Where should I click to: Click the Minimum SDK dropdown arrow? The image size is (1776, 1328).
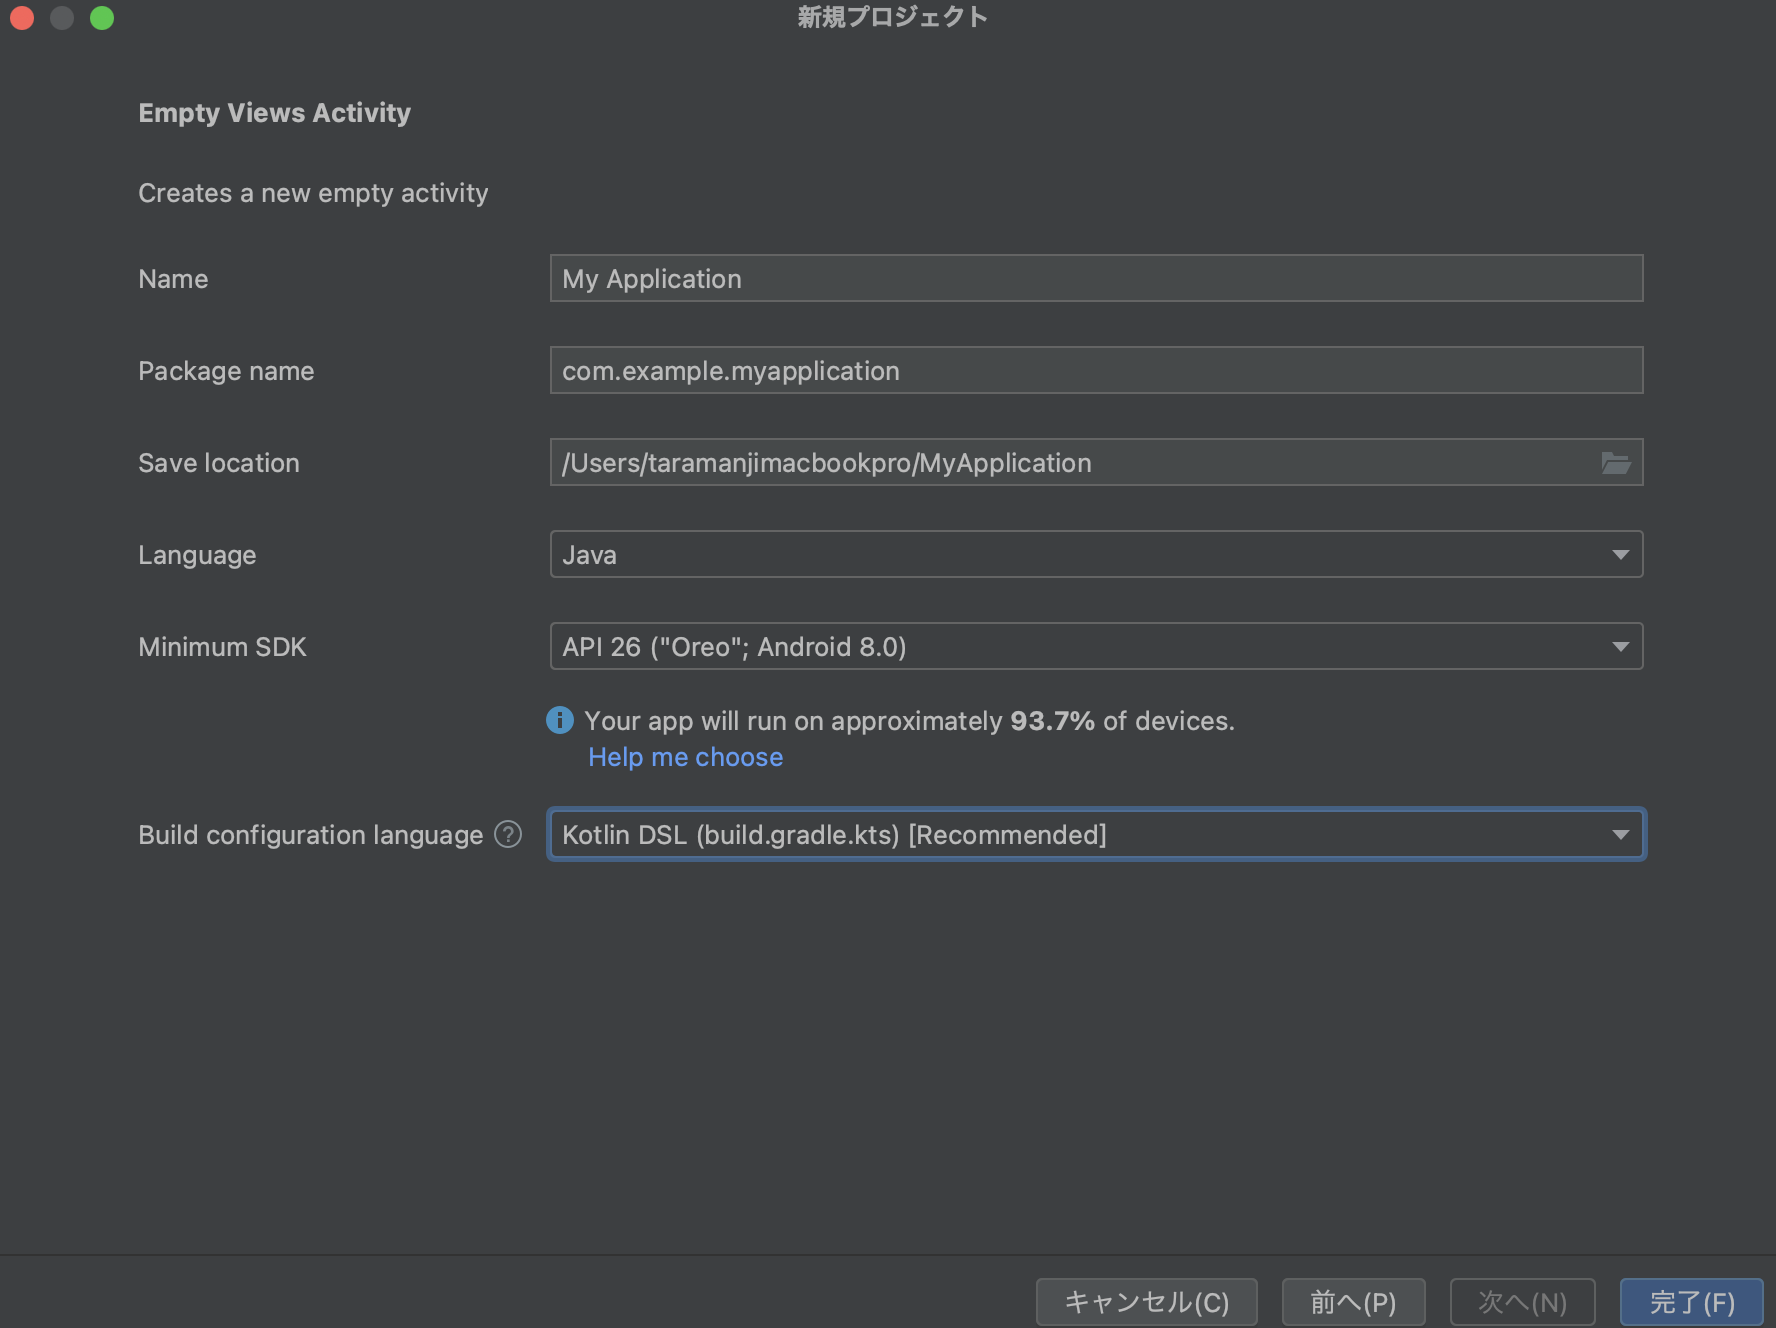[1621, 645]
